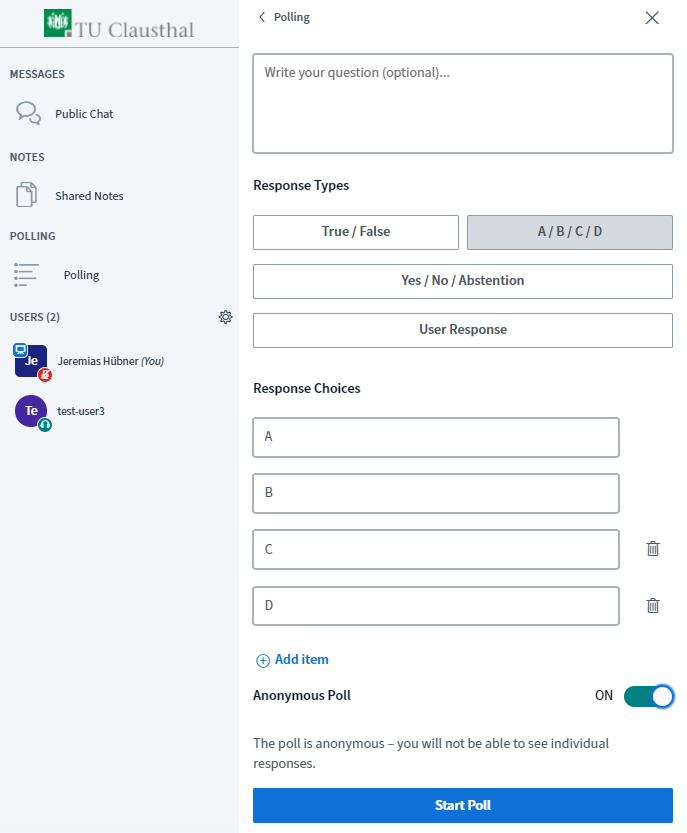Click the plus icon beside Add item
Screen dimensions: 687x833
click(x=263, y=660)
